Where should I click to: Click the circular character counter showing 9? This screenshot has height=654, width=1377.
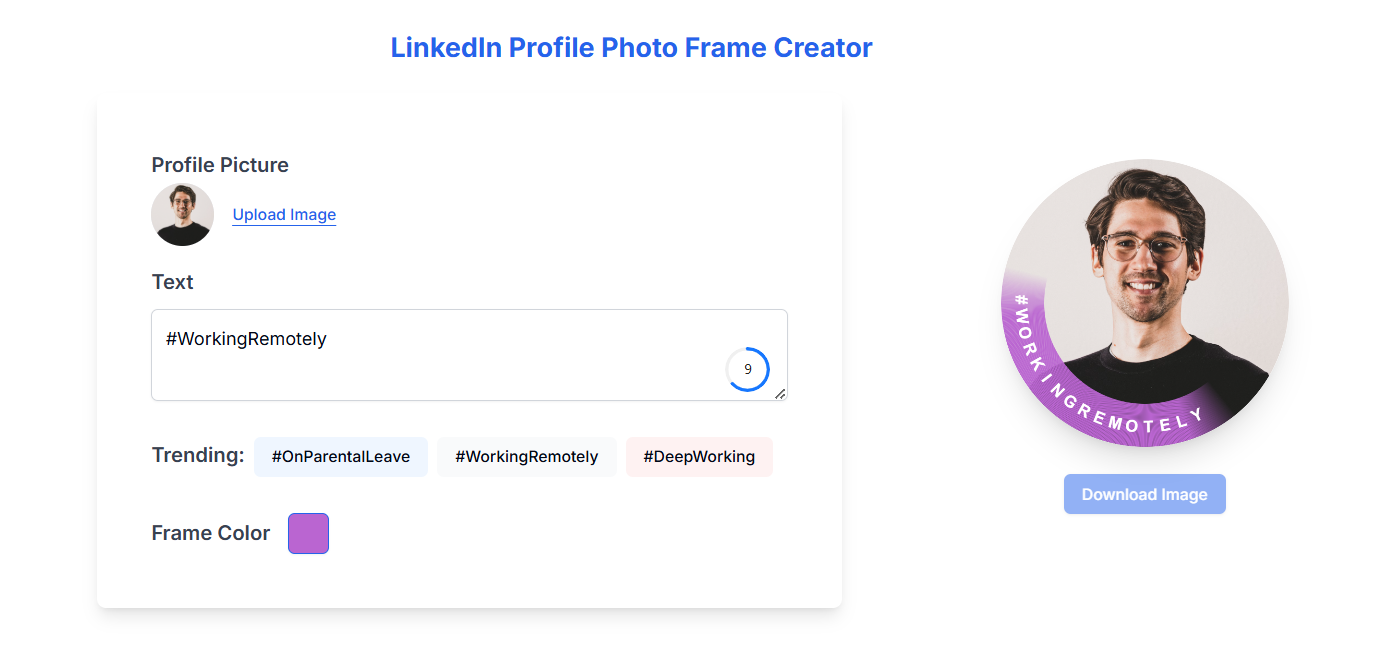747,369
